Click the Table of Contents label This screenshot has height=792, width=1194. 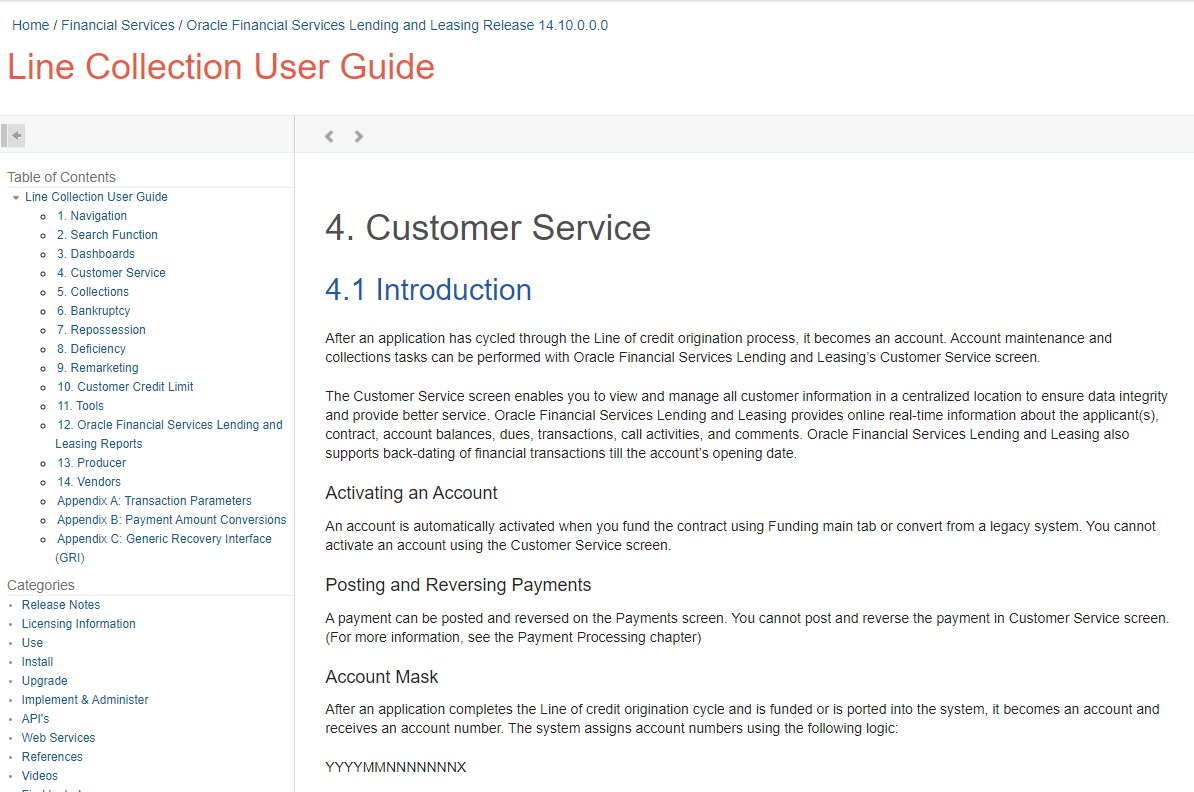(62, 177)
